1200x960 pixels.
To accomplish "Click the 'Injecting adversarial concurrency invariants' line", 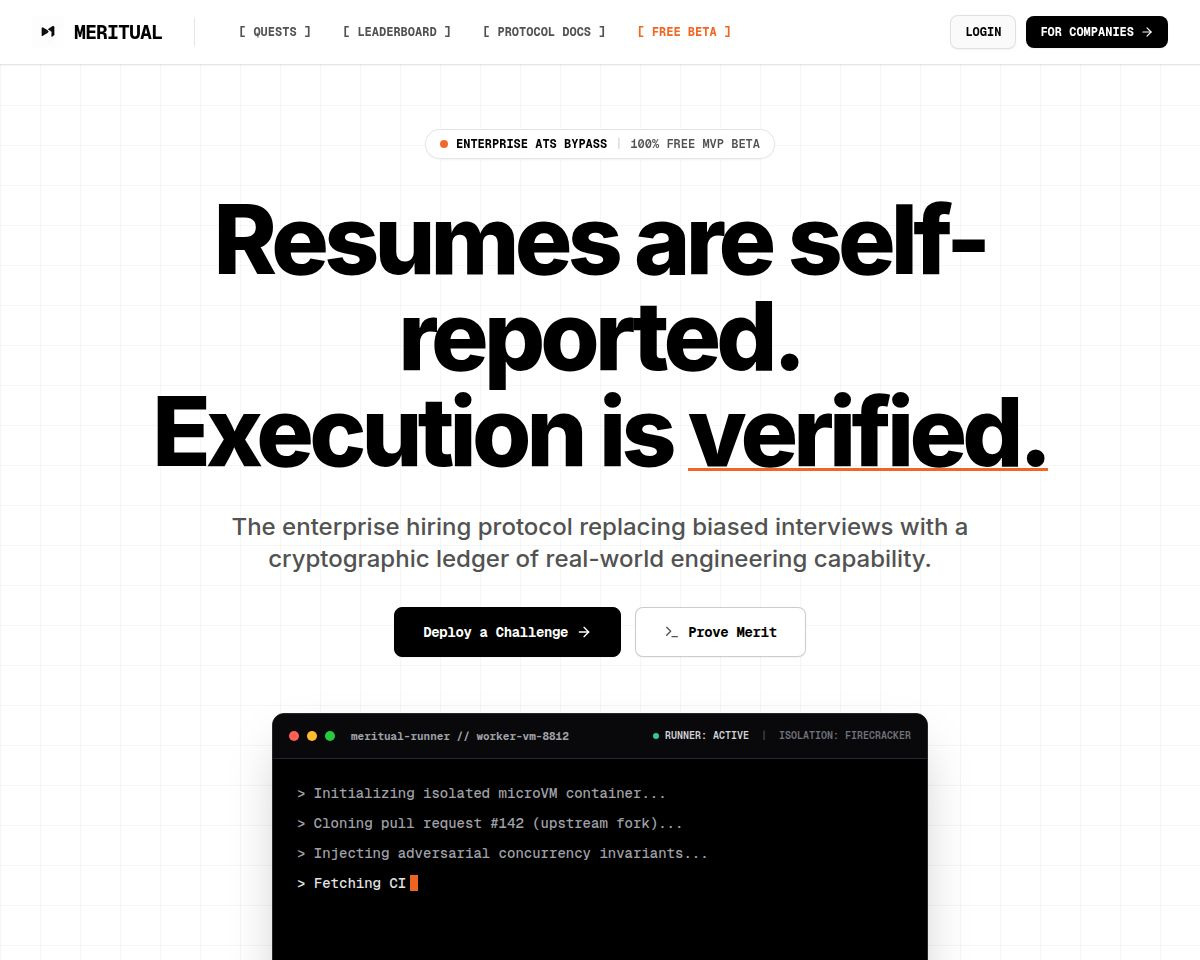I will coord(502,853).
